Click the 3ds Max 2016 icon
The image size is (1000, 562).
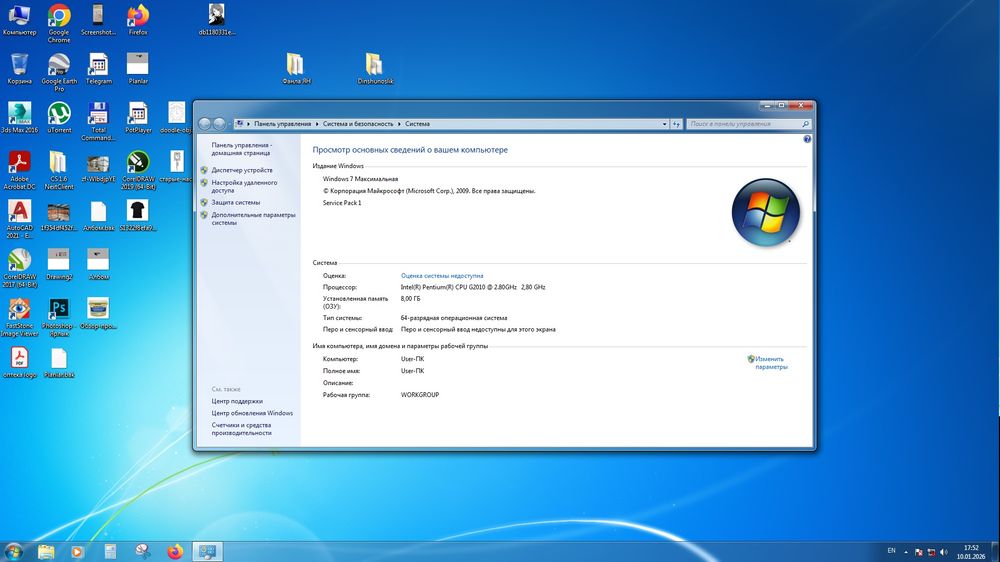pos(19,113)
